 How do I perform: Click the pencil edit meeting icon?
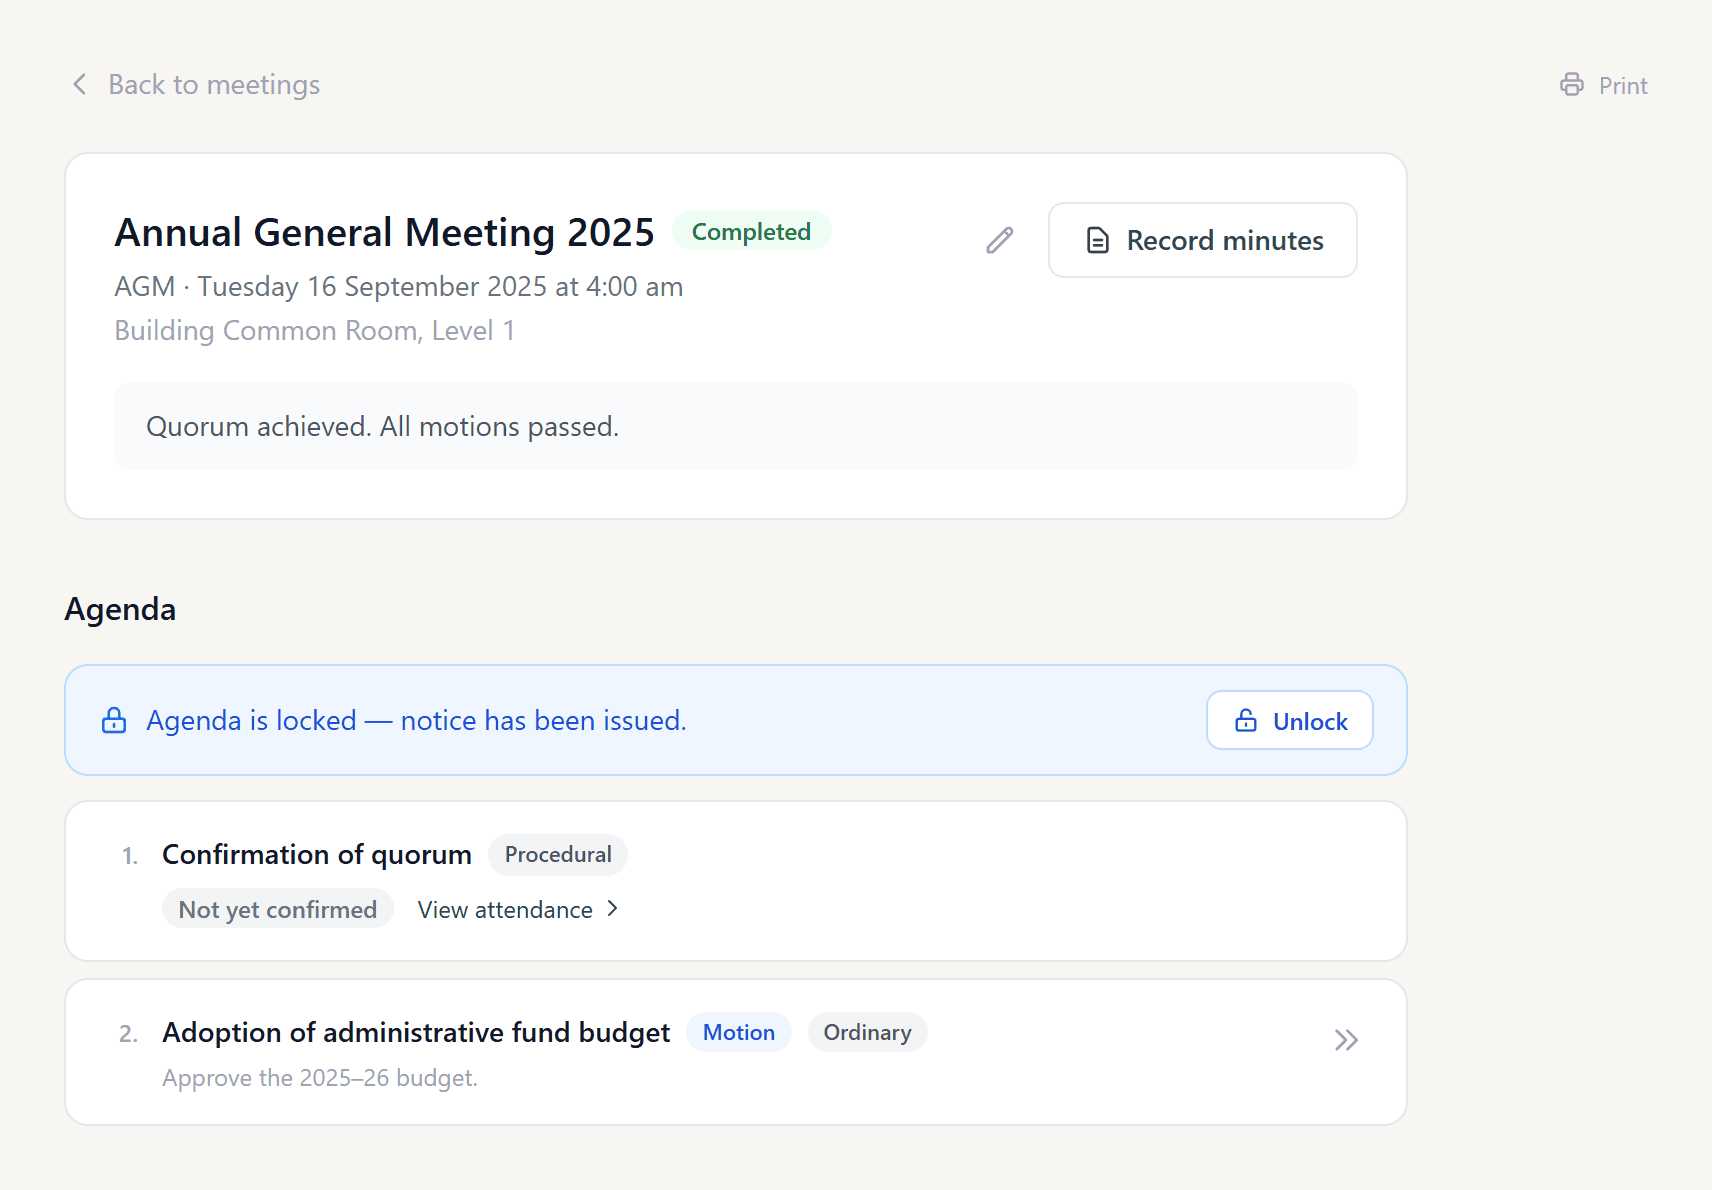[x=999, y=240]
